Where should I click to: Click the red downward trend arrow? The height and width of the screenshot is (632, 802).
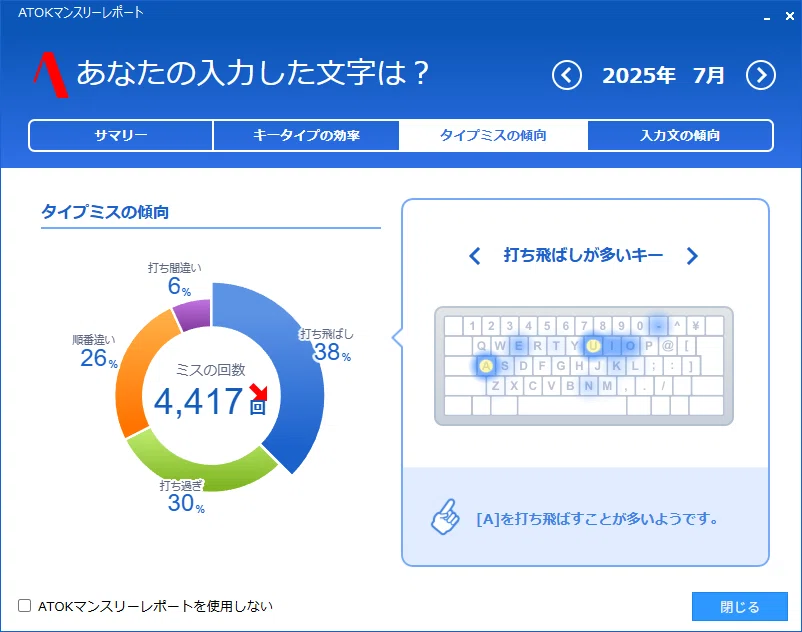point(259,392)
